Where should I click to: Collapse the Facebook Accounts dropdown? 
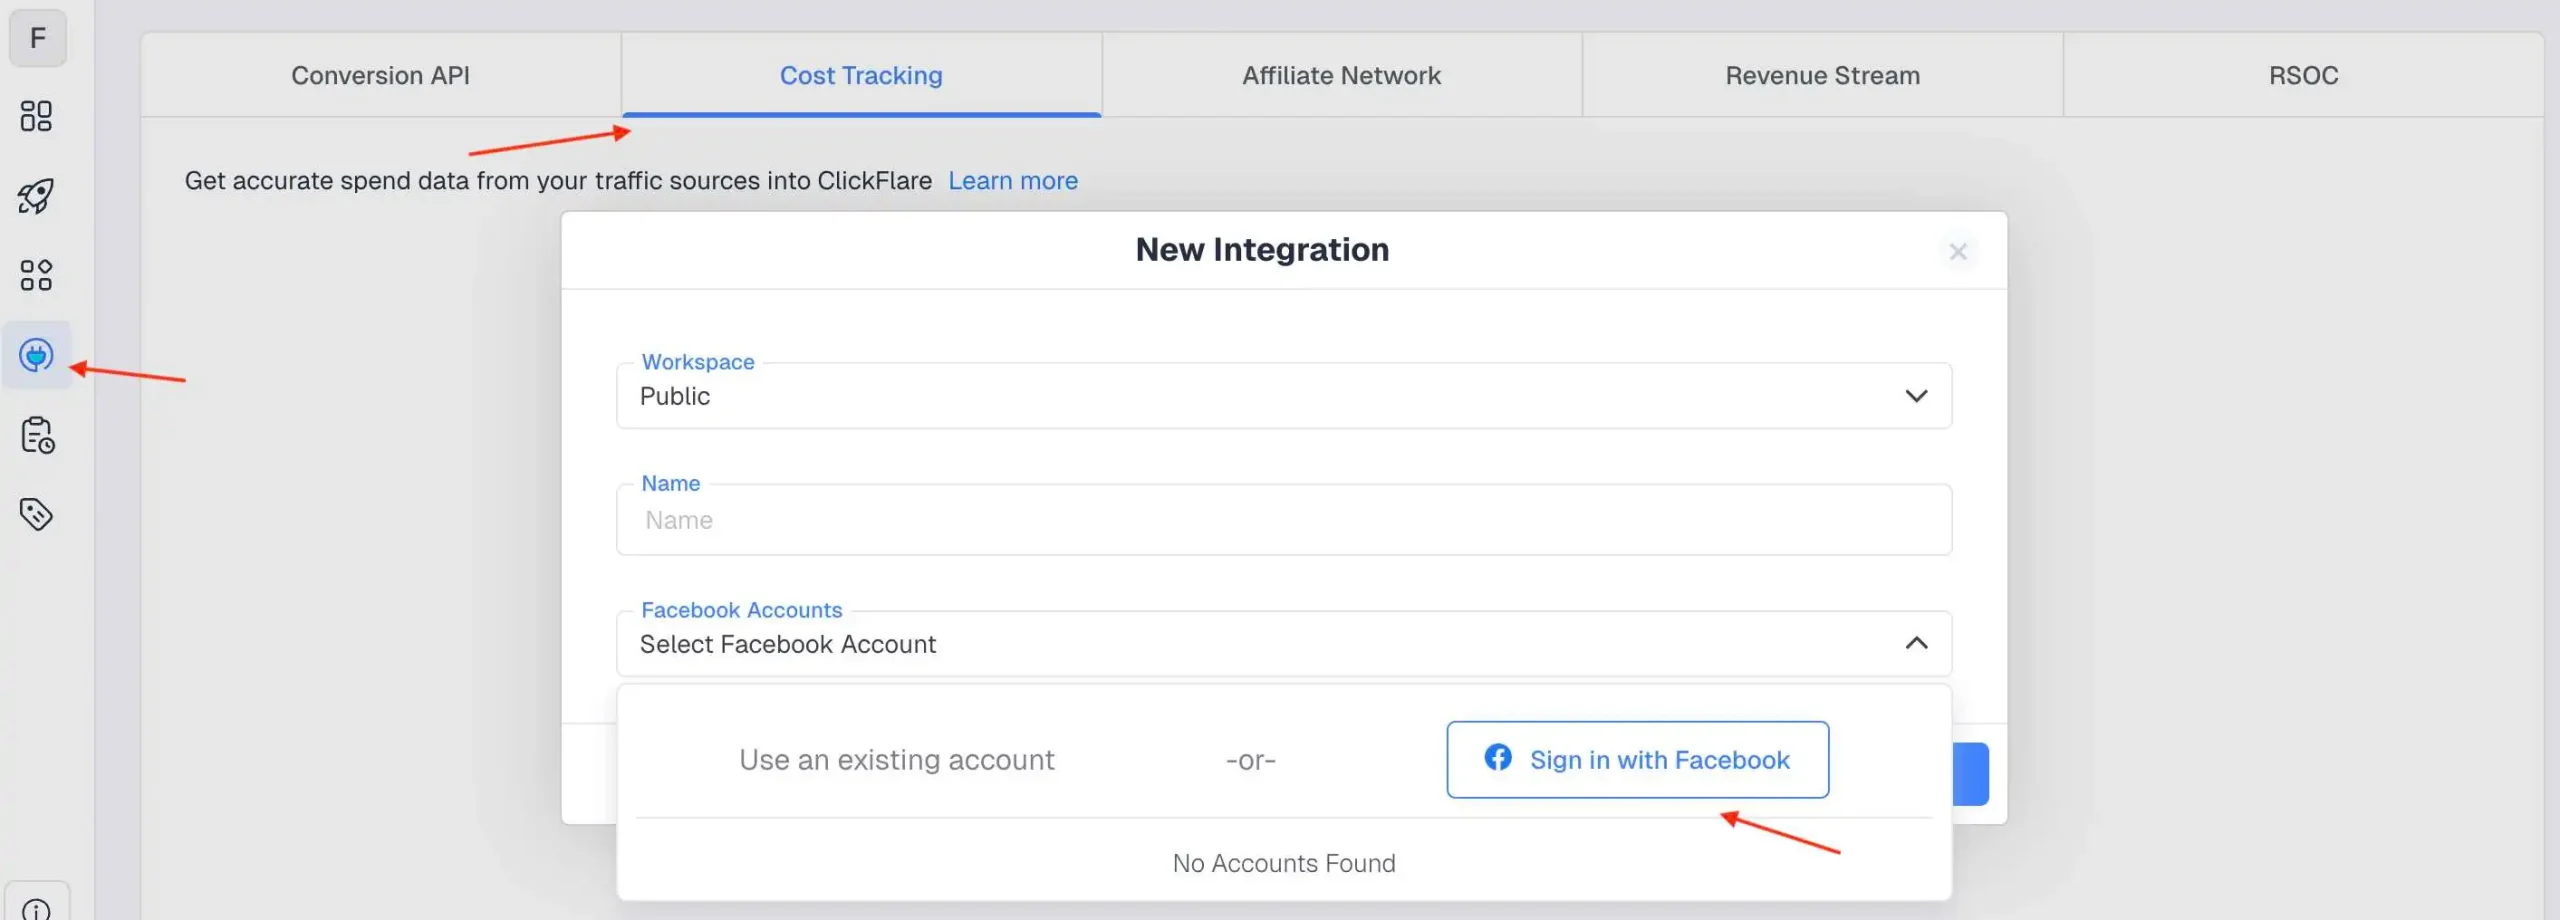(x=1284, y=644)
